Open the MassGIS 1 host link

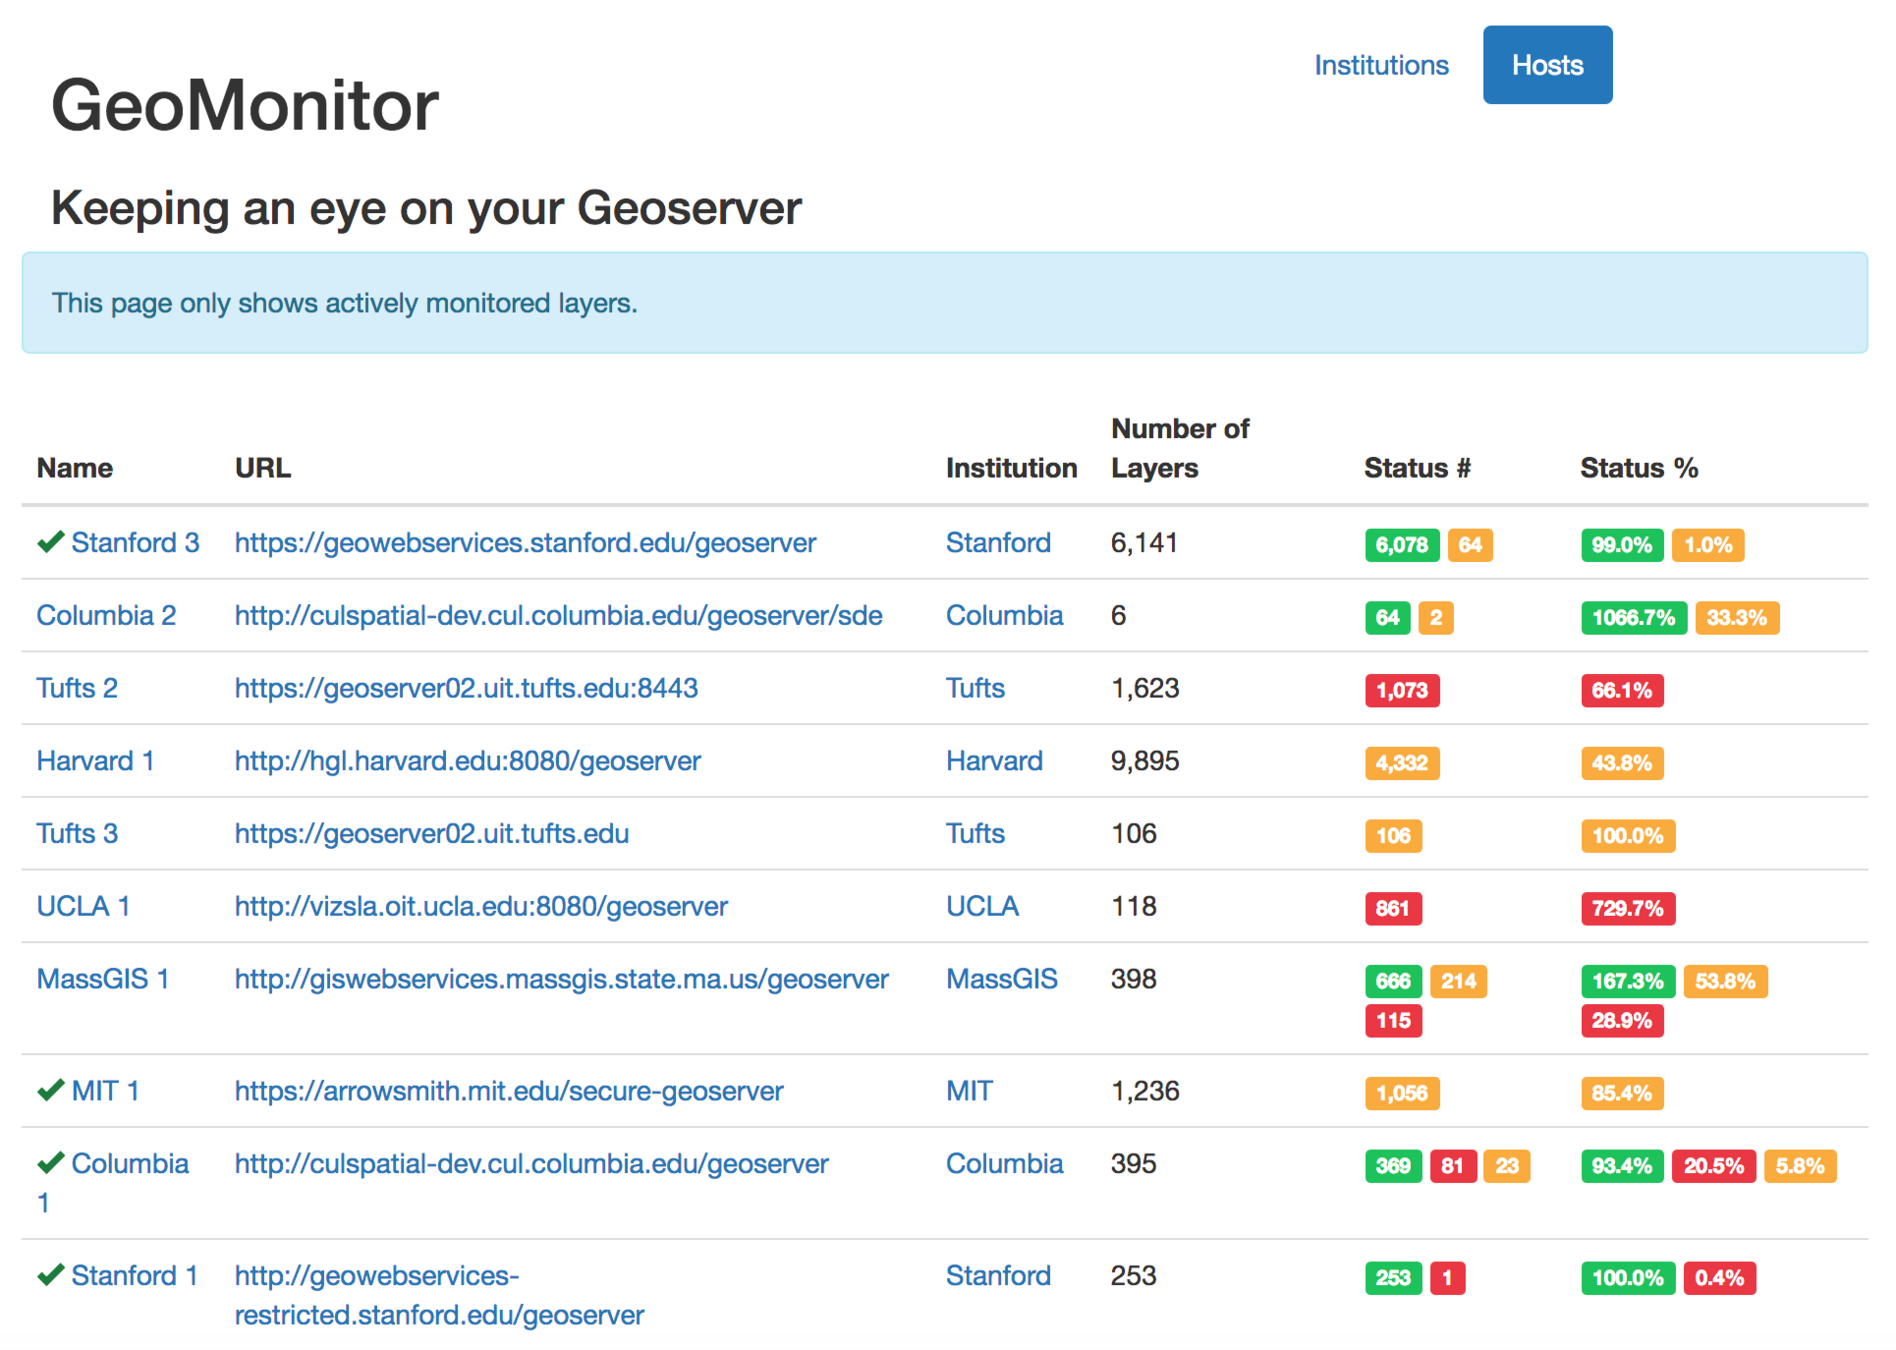pos(103,980)
